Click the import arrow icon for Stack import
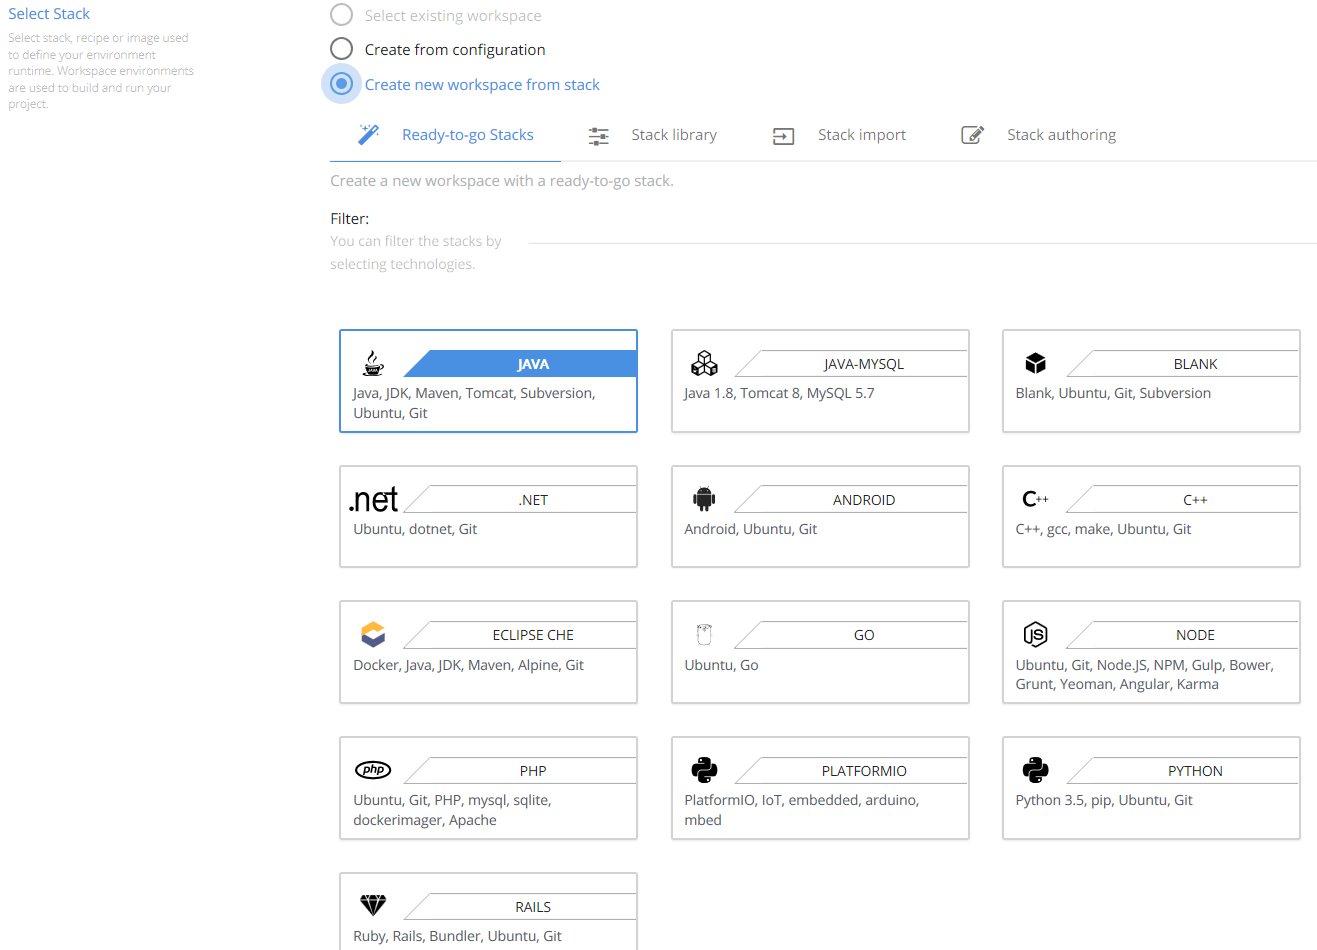Viewport: 1317px width, 950px height. coord(784,136)
